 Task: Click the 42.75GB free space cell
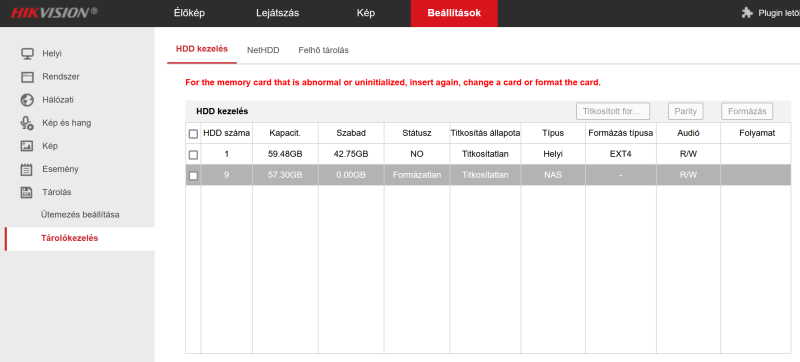click(x=351, y=154)
